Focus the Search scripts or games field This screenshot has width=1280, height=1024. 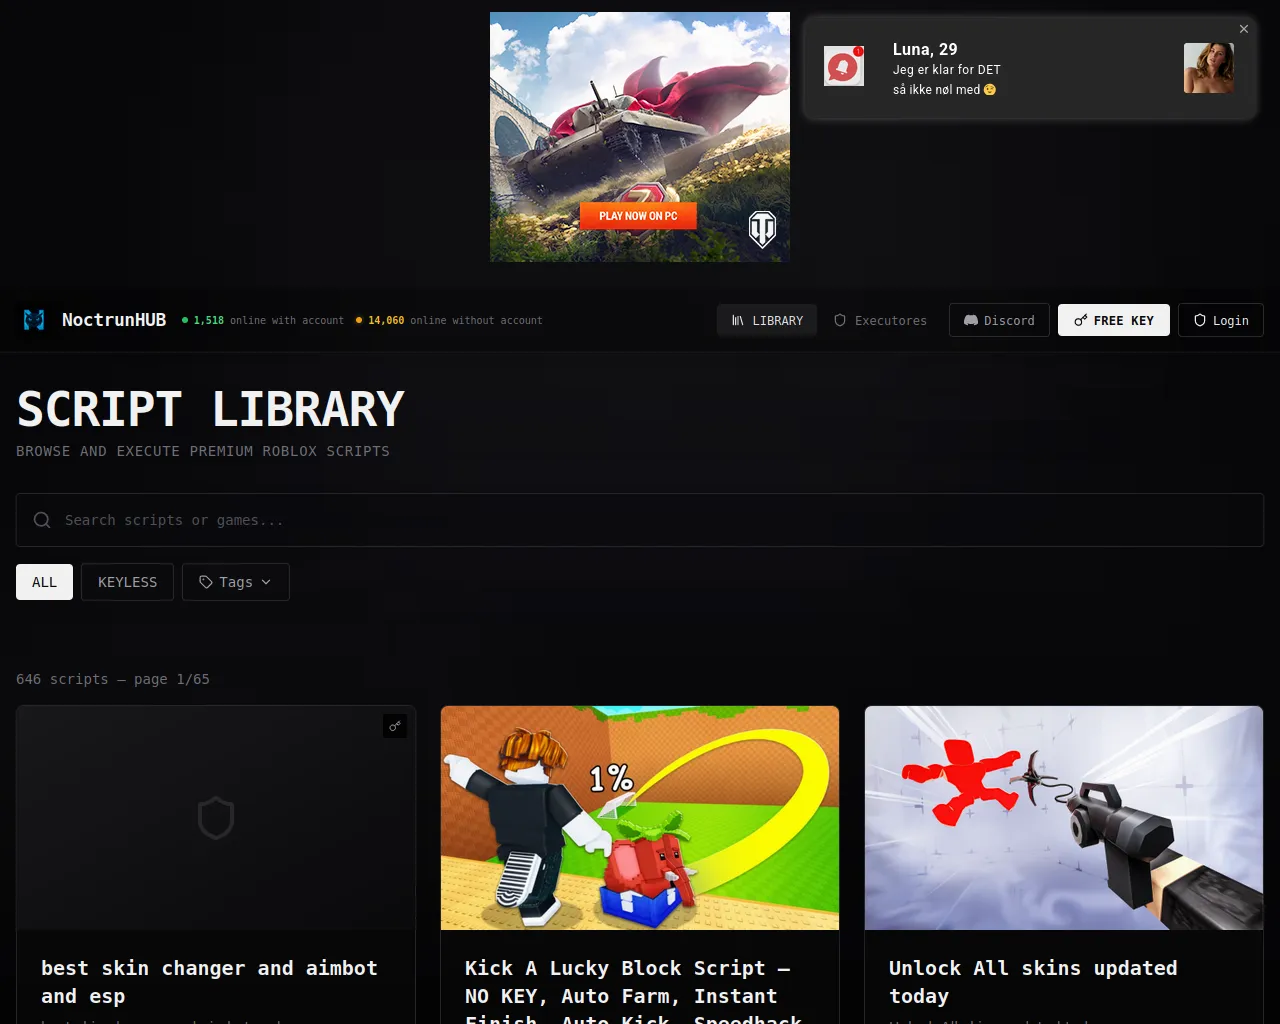coord(640,520)
